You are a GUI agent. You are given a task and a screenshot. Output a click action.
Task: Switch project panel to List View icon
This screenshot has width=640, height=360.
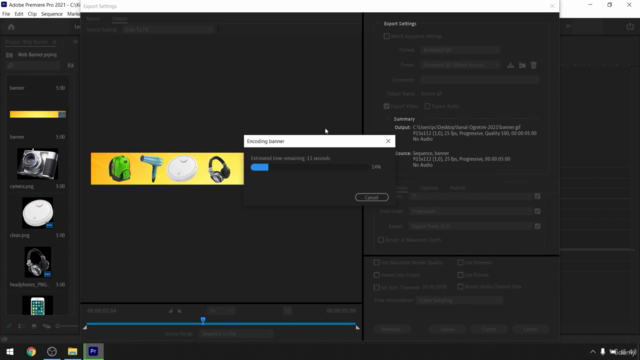point(21,326)
